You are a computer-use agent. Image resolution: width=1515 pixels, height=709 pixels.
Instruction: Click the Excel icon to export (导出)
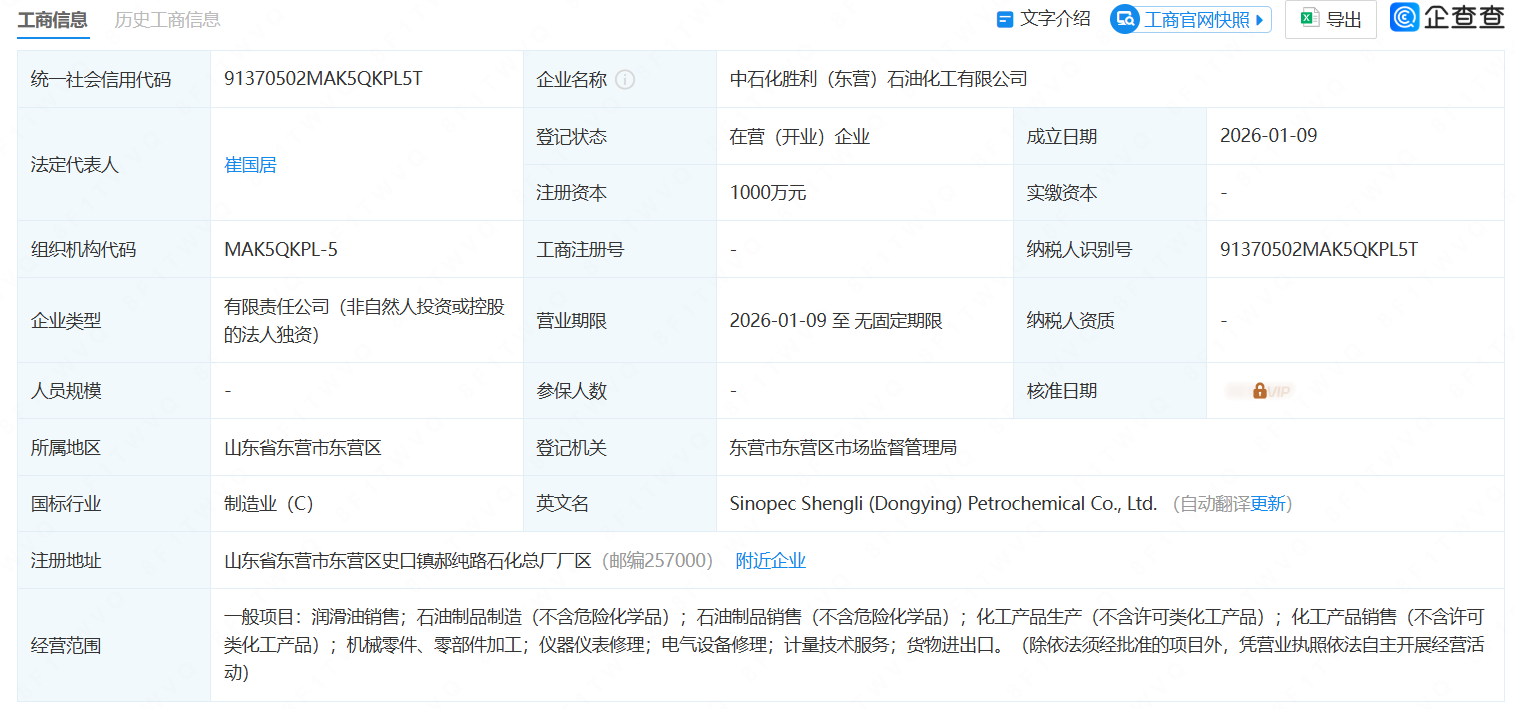1308,19
